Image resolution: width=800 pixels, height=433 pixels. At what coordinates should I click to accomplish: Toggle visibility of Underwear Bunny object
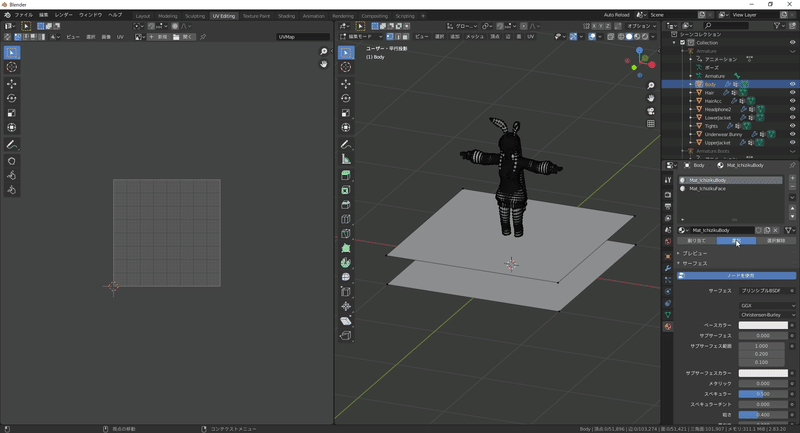pos(793,134)
